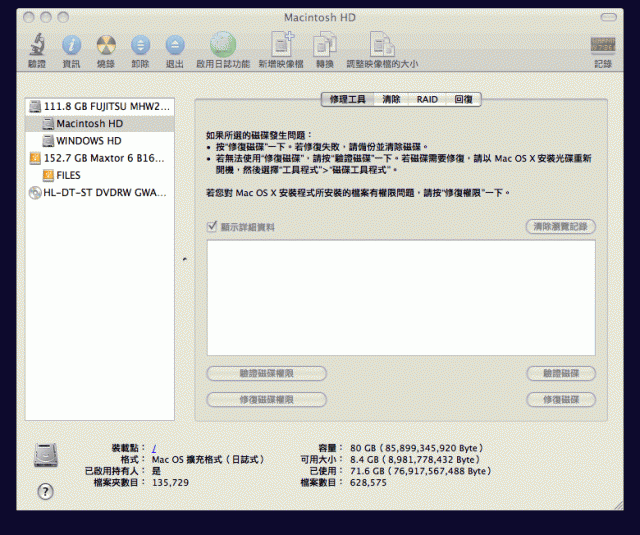Viewport: 640px width, 535px height.
Task: Open the Info toolbar icon
Action: click(x=71, y=45)
